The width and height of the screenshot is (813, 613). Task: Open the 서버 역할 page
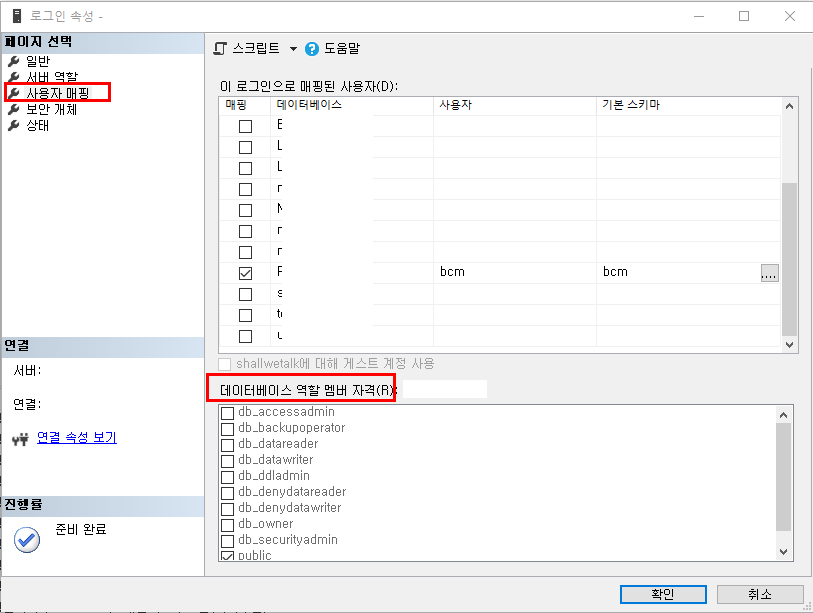click(x=52, y=77)
